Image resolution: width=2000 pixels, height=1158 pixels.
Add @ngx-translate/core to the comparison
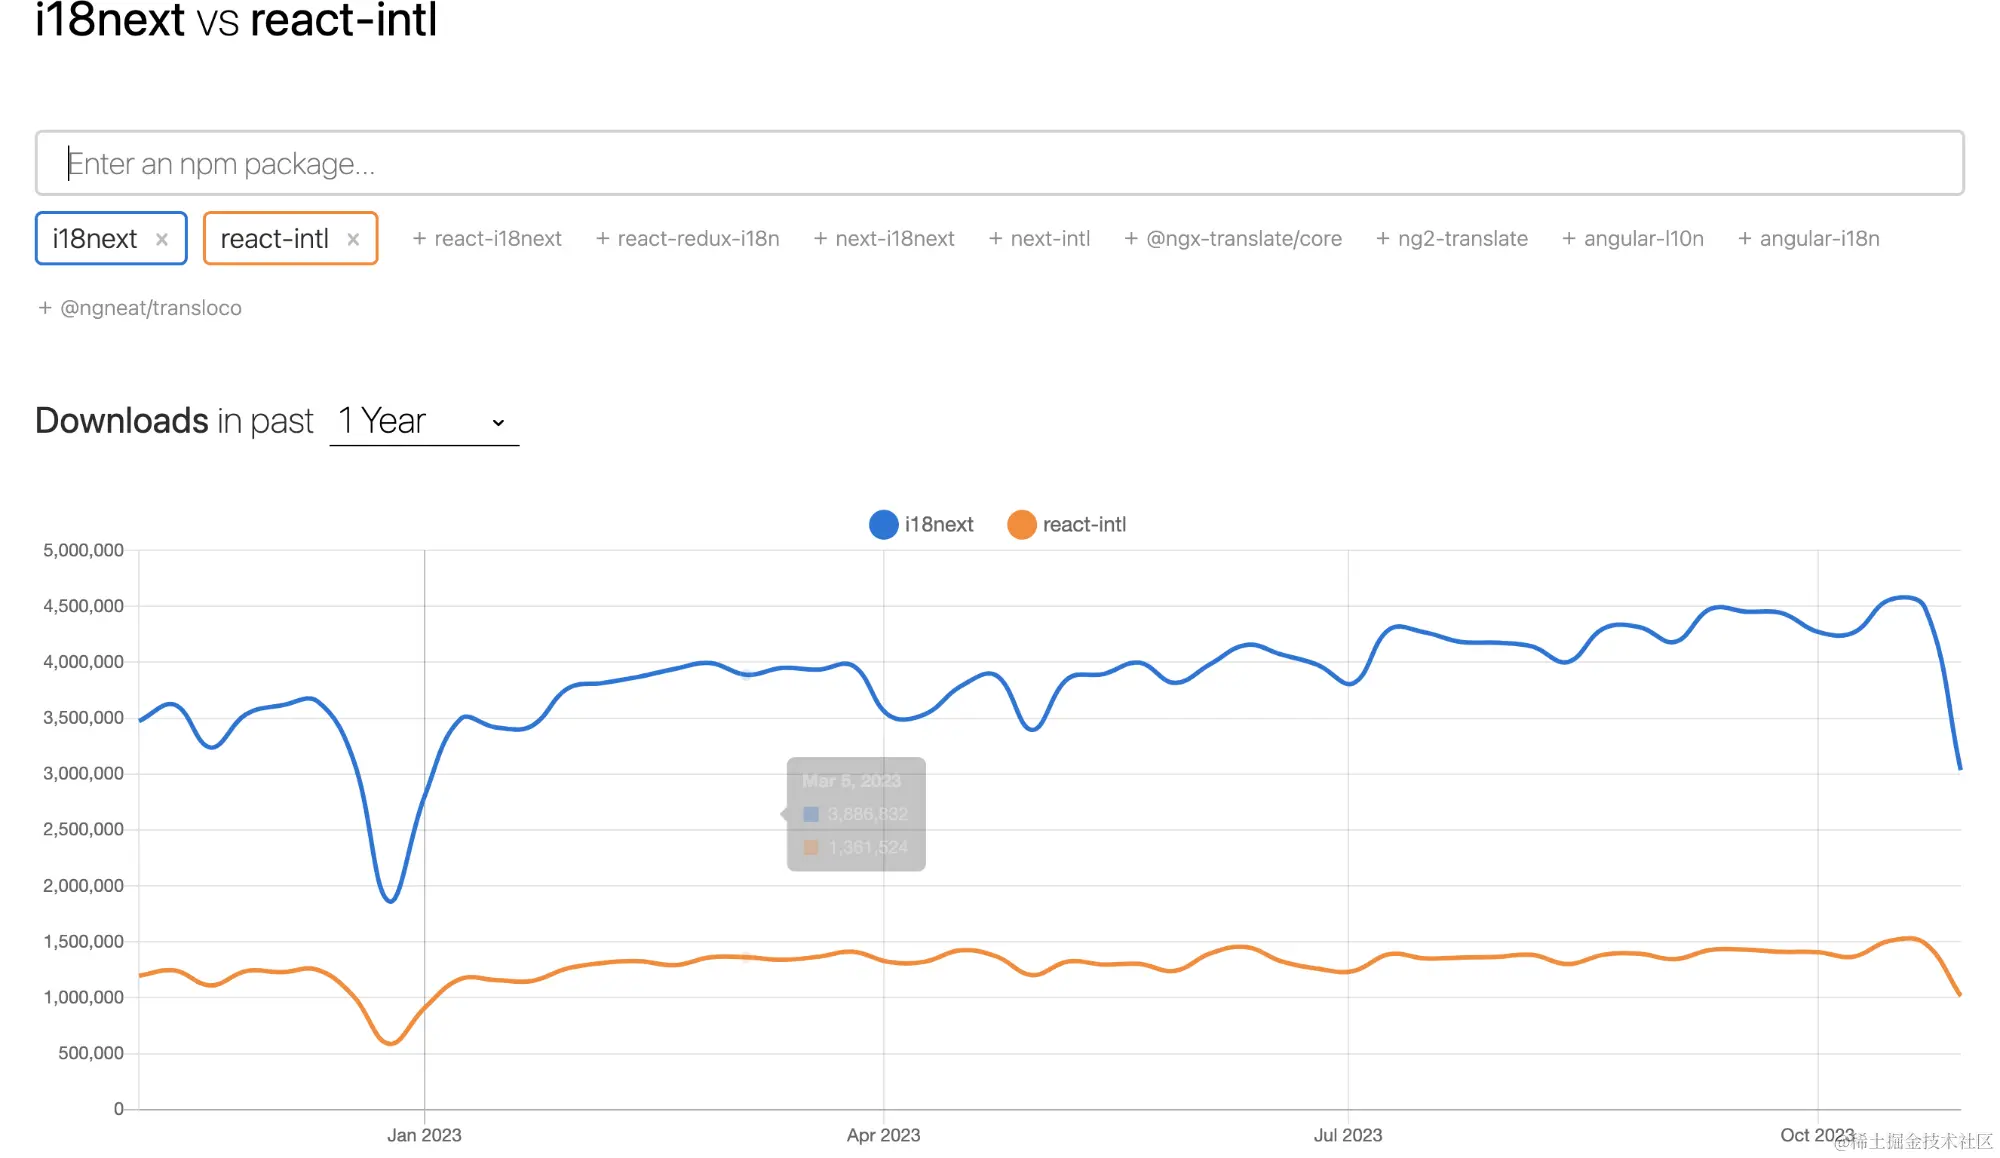[1233, 239]
